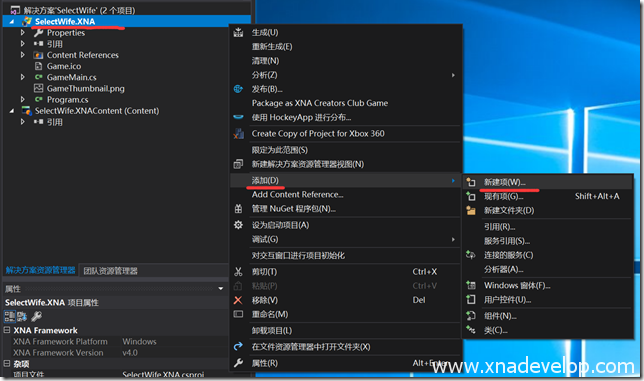Open the 调试(G) submenu
The height and width of the screenshot is (381, 644).
[345, 239]
